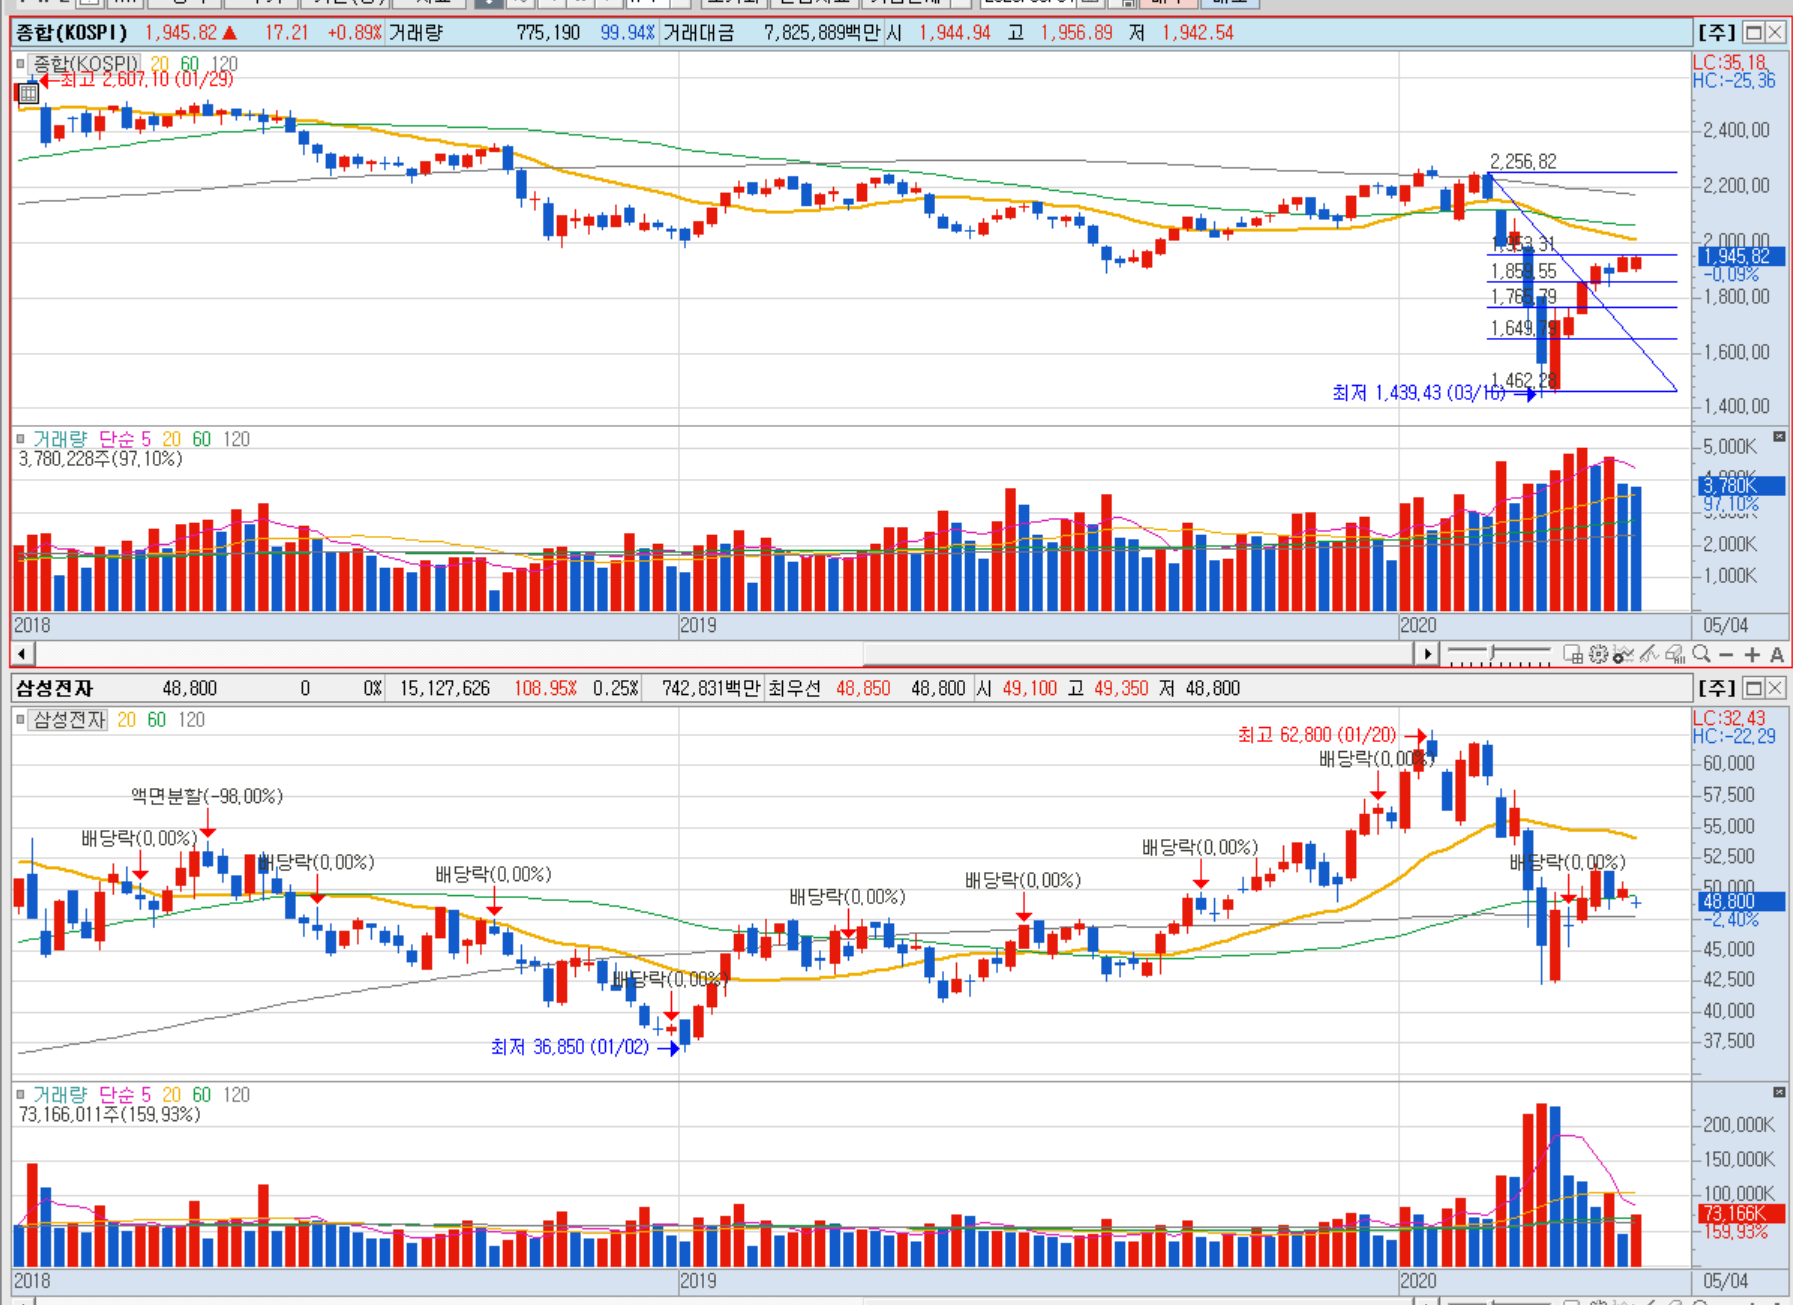Adjust the candle-count zoom slider in KOSPI toolbar
The width and height of the screenshot is (1793, 1305).
point(1492,654)
